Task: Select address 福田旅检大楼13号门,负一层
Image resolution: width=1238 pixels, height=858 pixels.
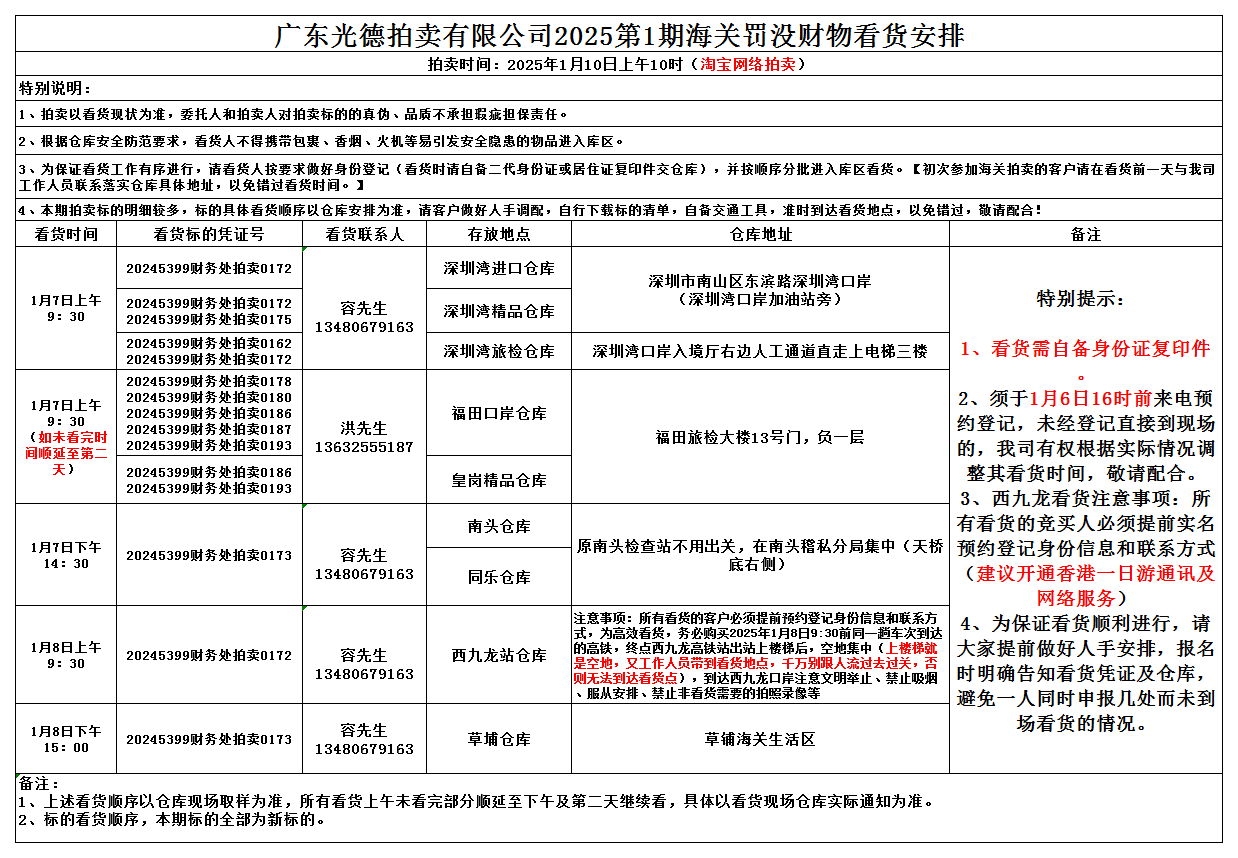Action: tap(760, 436)
